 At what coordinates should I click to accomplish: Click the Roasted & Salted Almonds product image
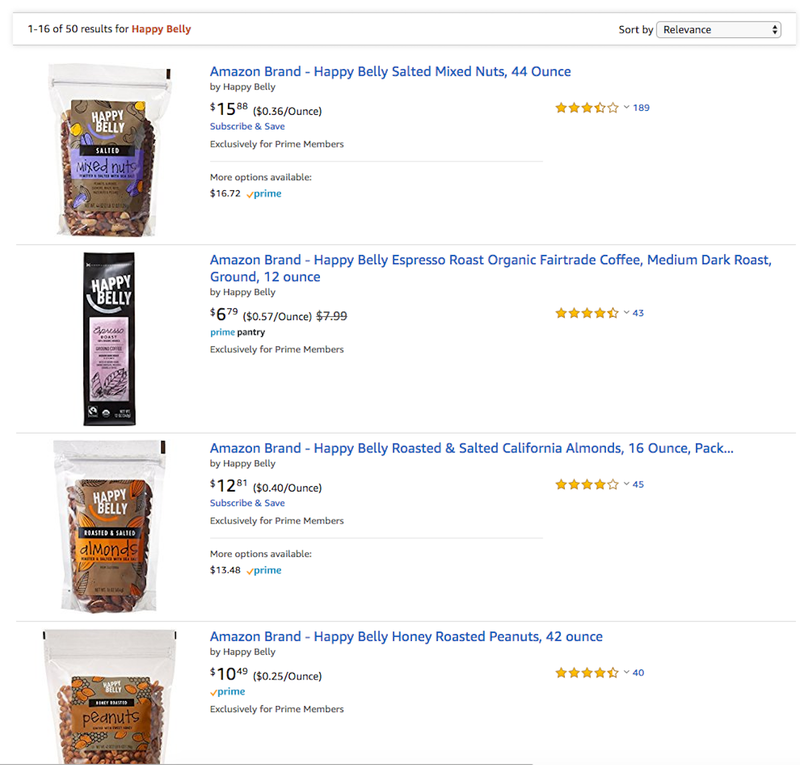[x=109, y=526]
